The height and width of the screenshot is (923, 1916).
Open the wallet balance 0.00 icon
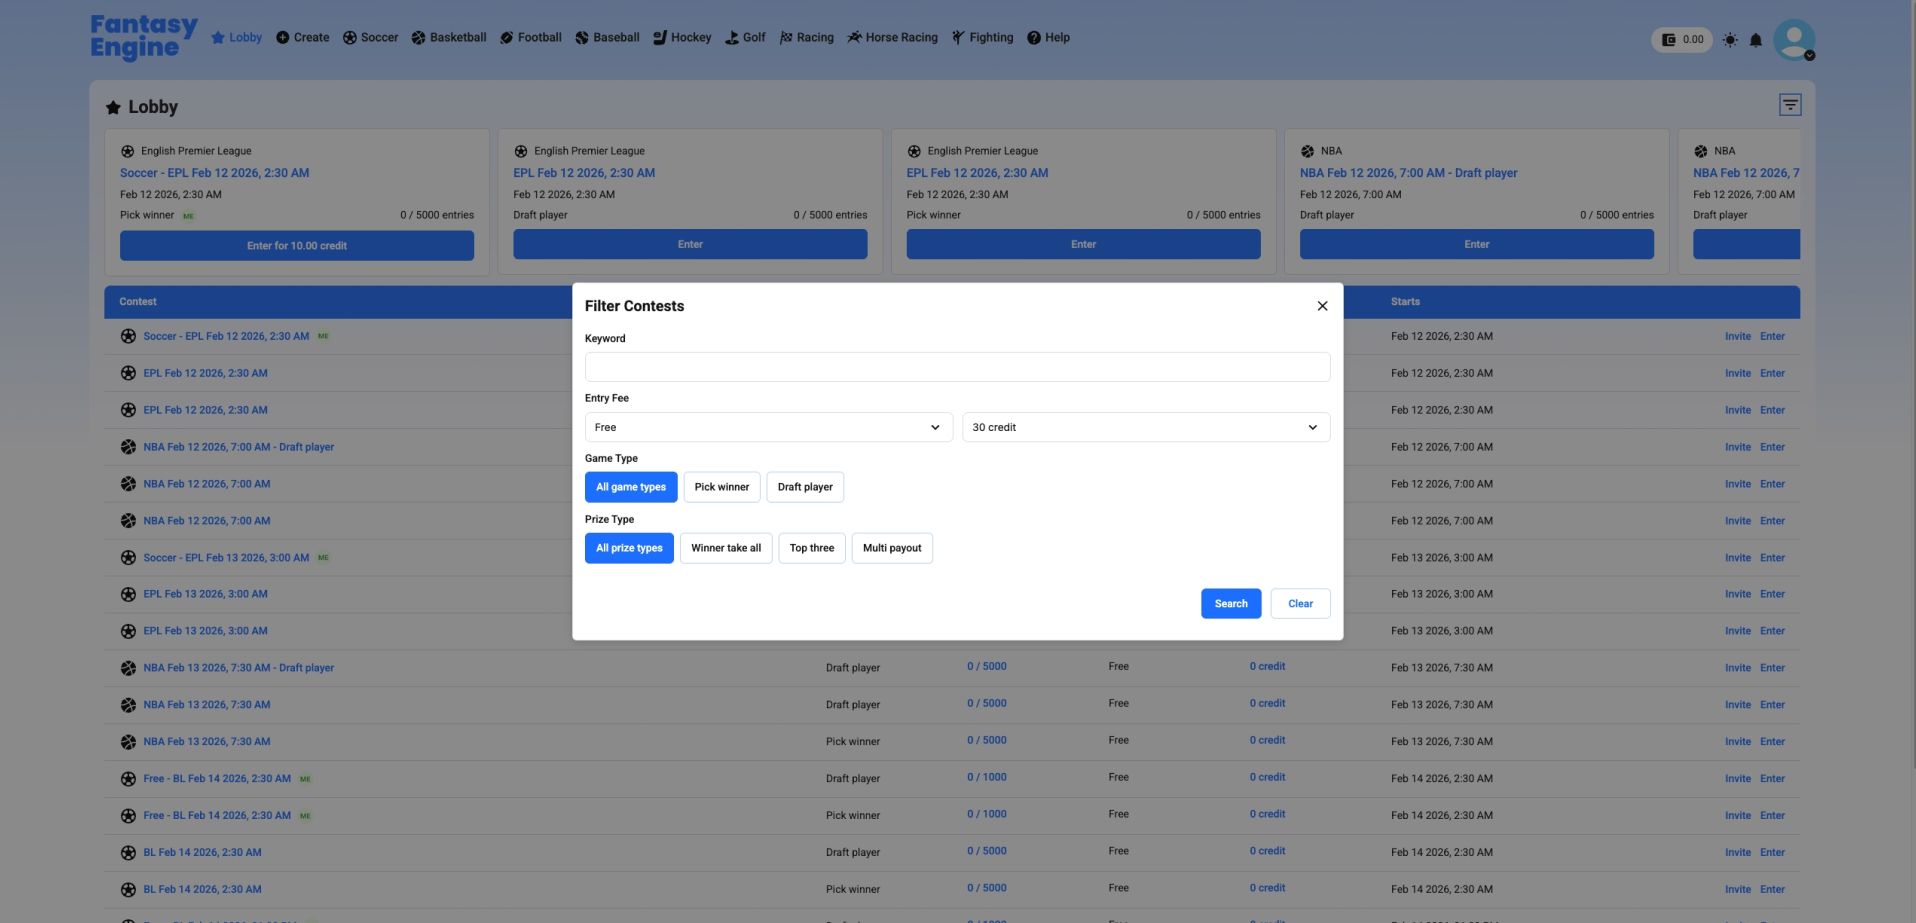click(1682, 40)
